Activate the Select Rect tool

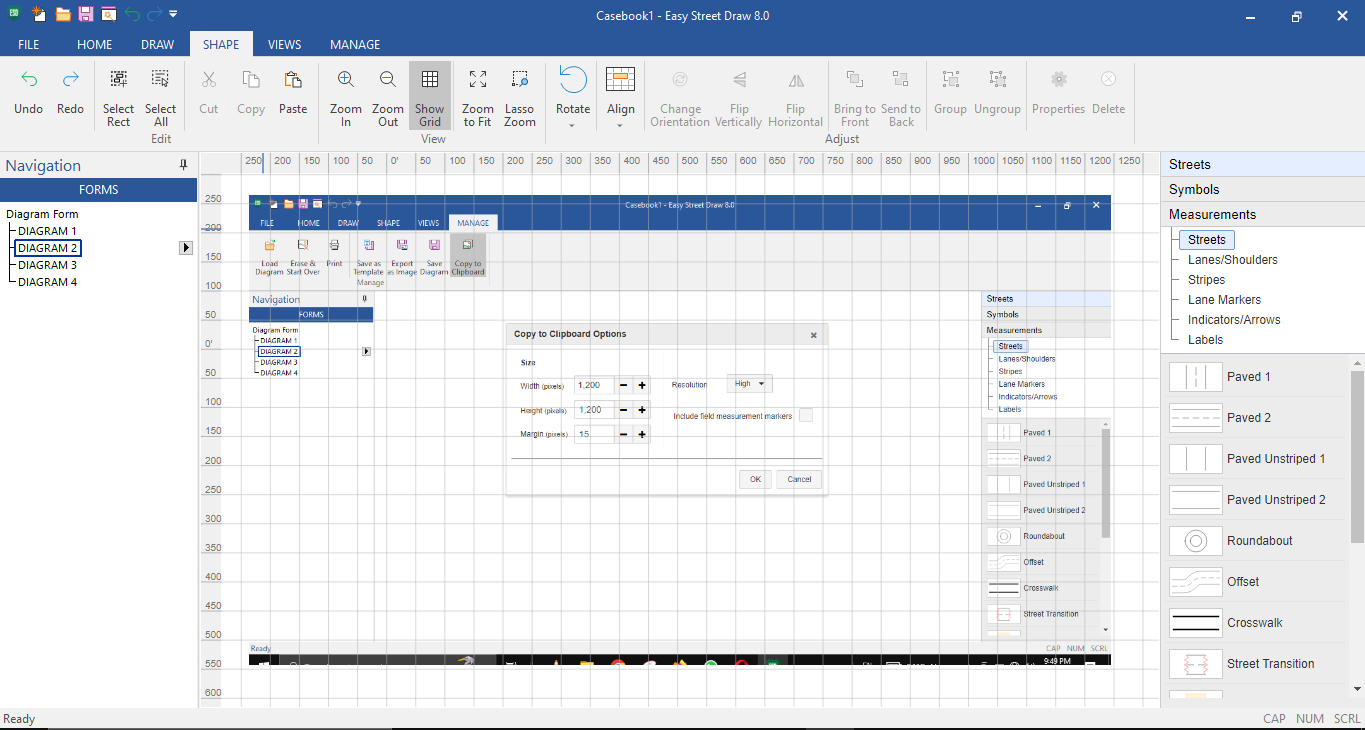(x=118, y=98)
